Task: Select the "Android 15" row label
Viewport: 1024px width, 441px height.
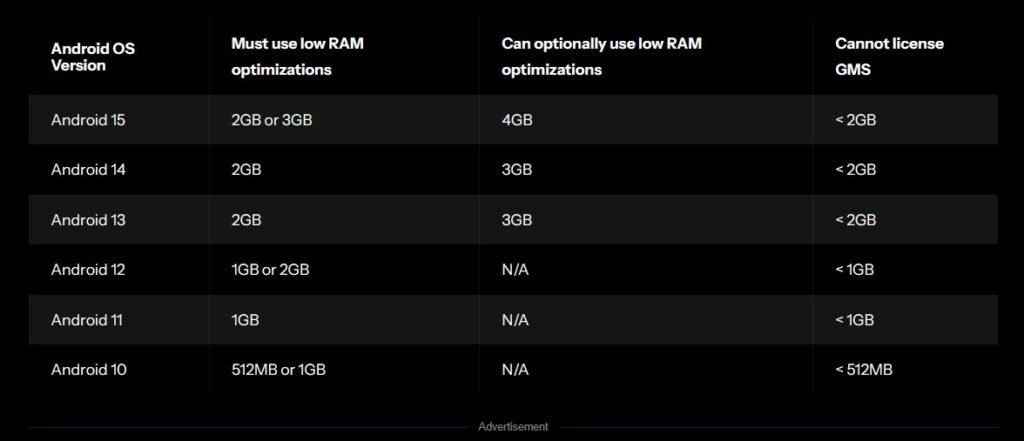Action: point(88,120)
